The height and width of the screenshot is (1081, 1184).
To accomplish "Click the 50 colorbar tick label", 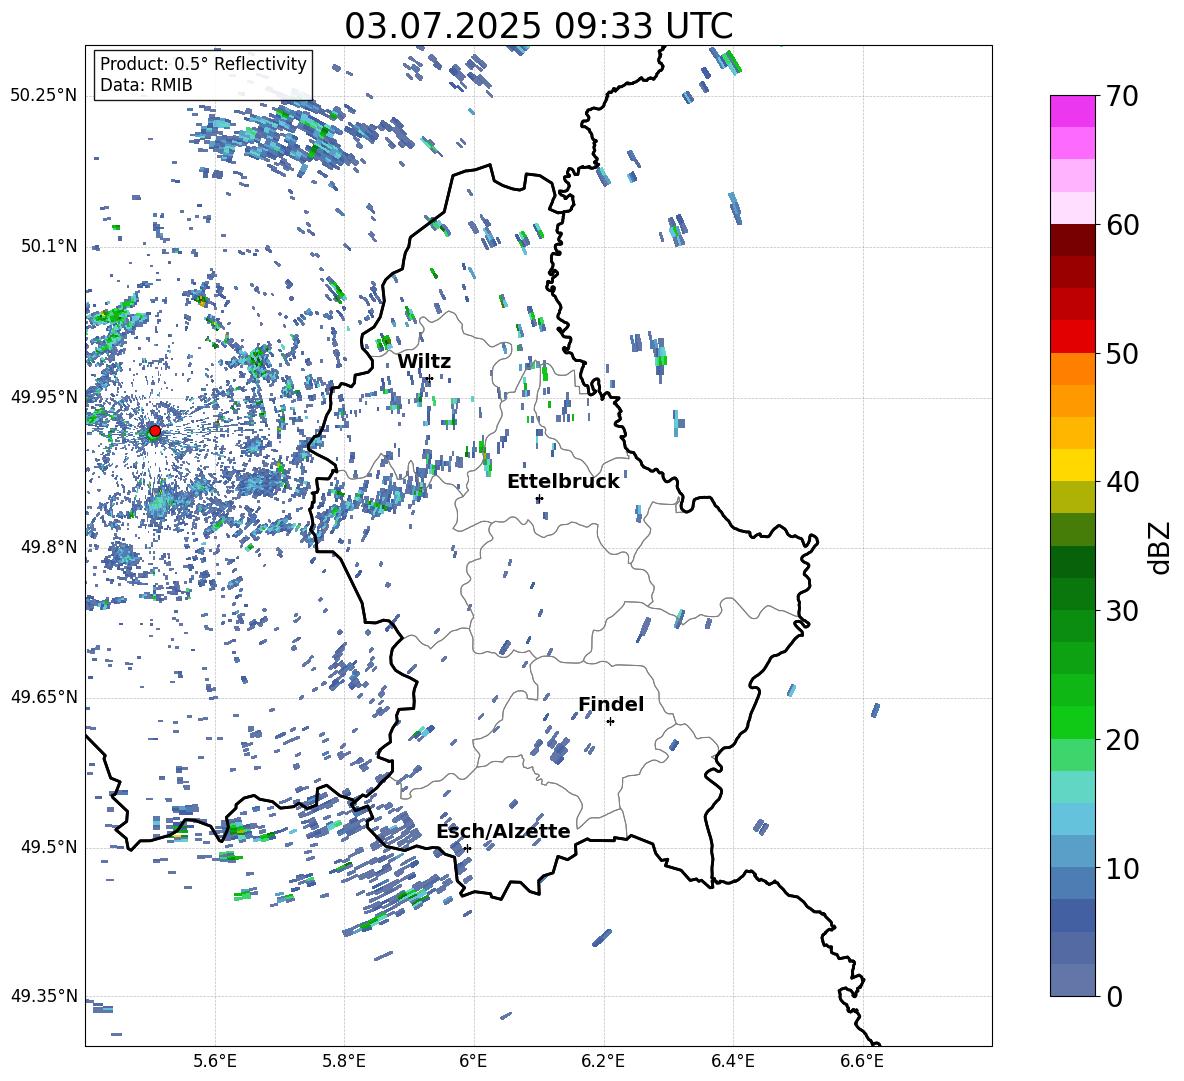I will (x=1122, y=353).
